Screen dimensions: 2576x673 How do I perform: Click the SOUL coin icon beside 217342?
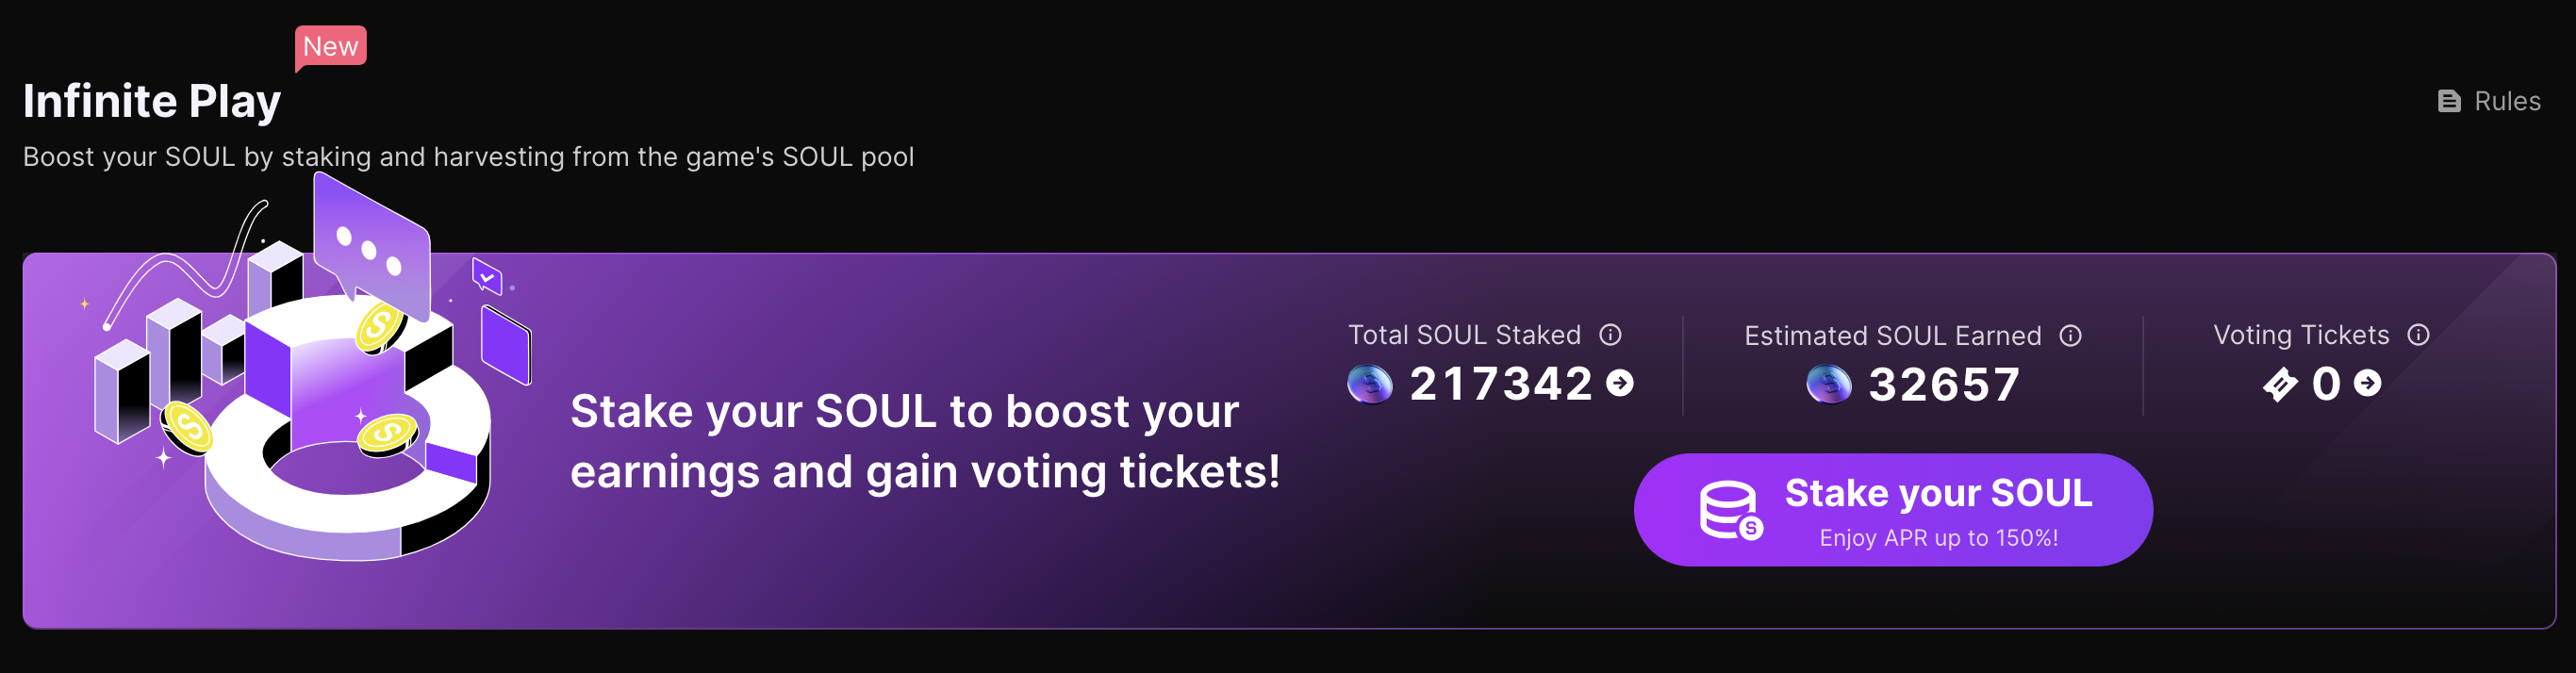[1370, 384]
